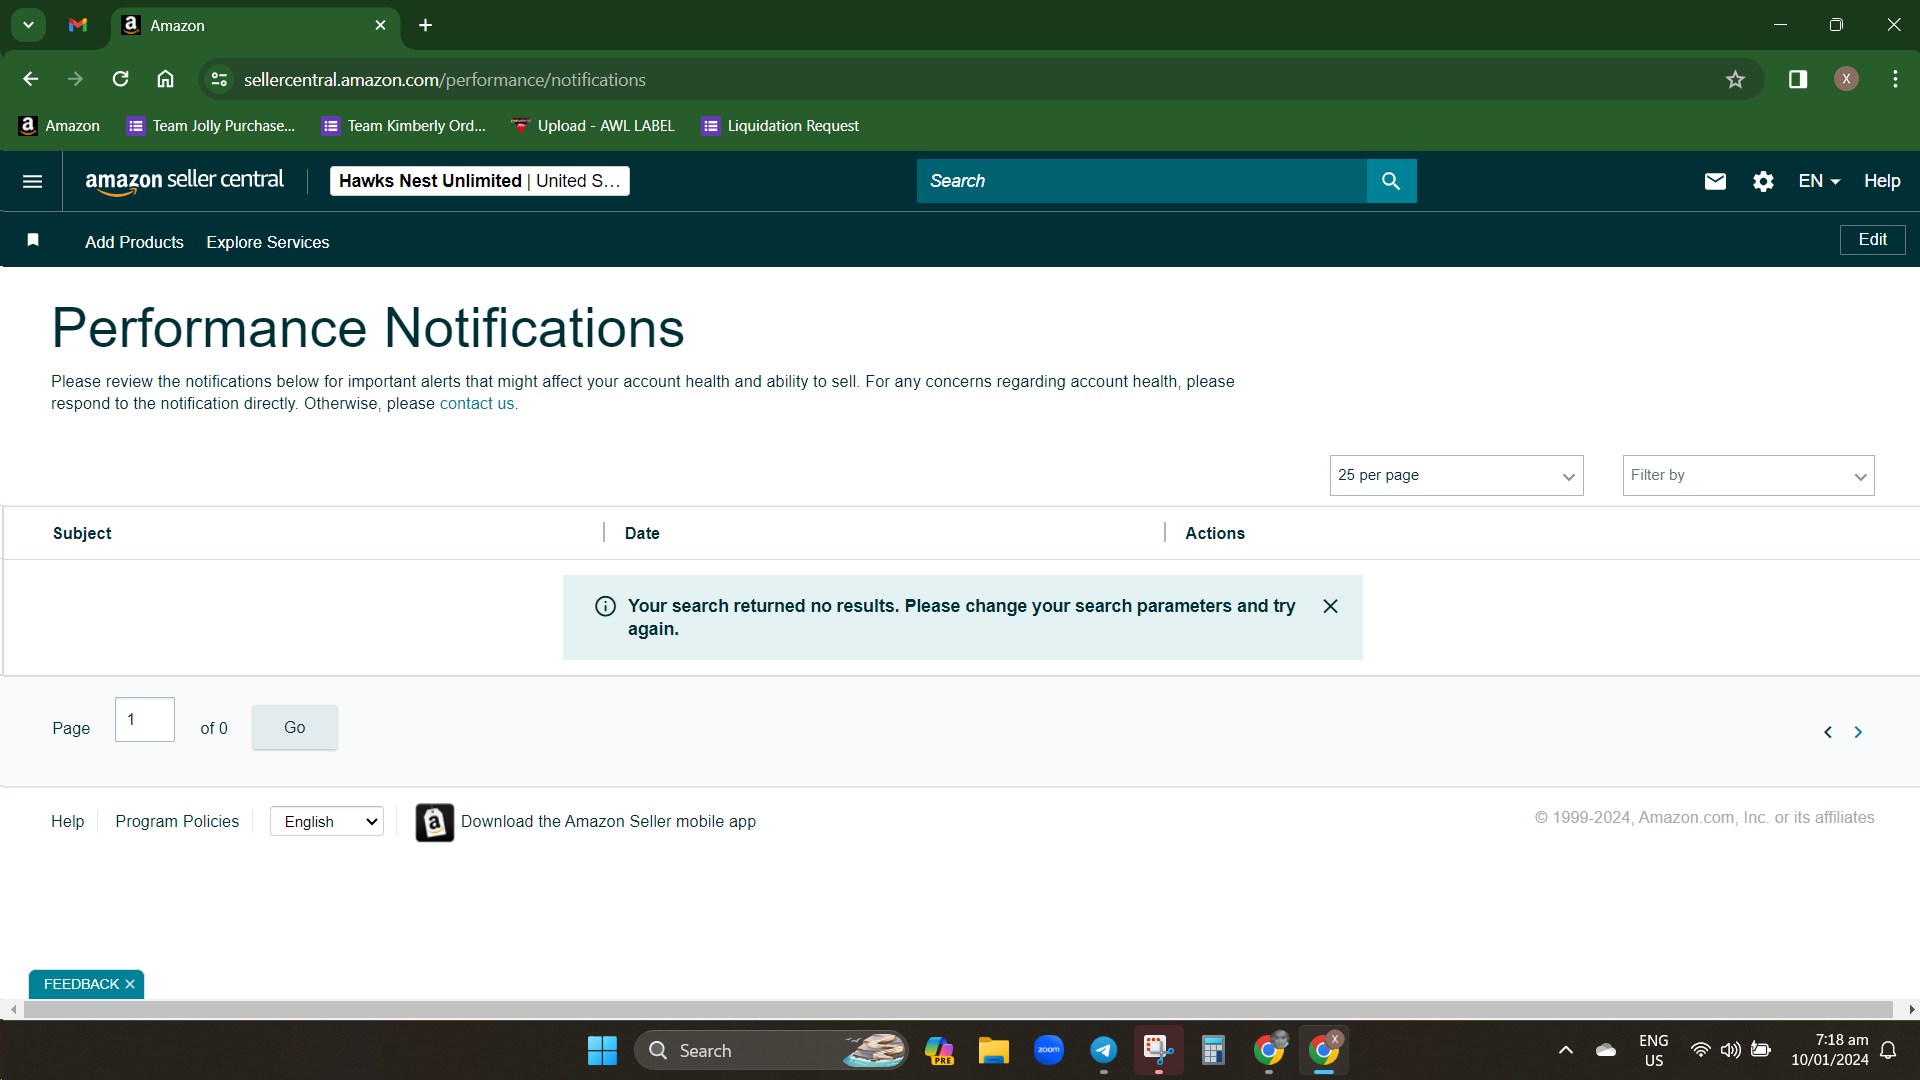
Task: Open the browser side panel
Action: click(x=1797, y=79)
